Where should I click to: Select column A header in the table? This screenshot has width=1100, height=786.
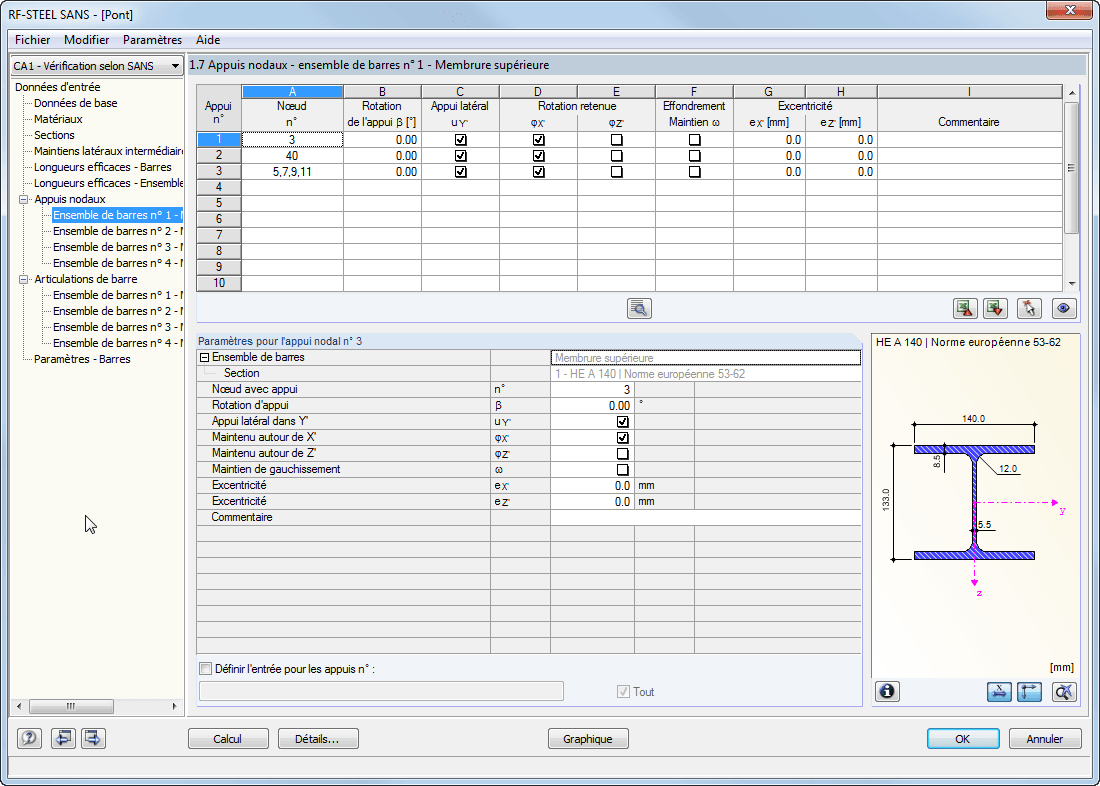point(292,92)
